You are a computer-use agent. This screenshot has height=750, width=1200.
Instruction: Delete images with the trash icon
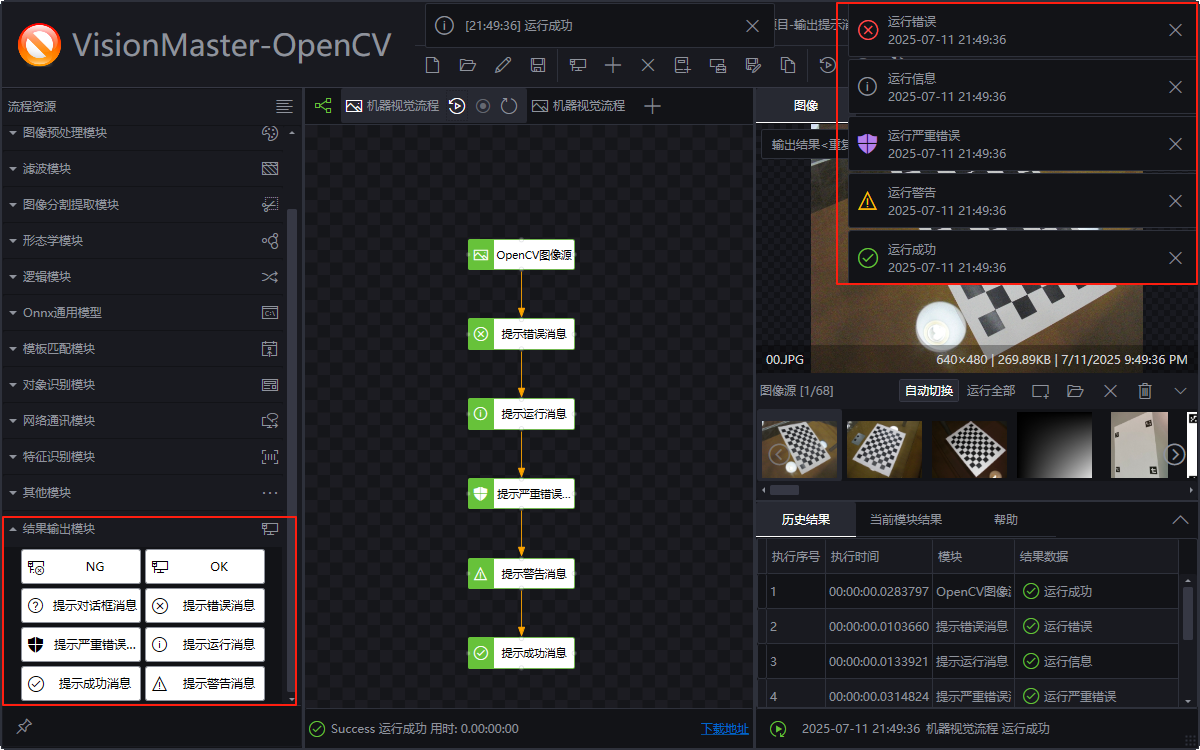point(1144,391)
